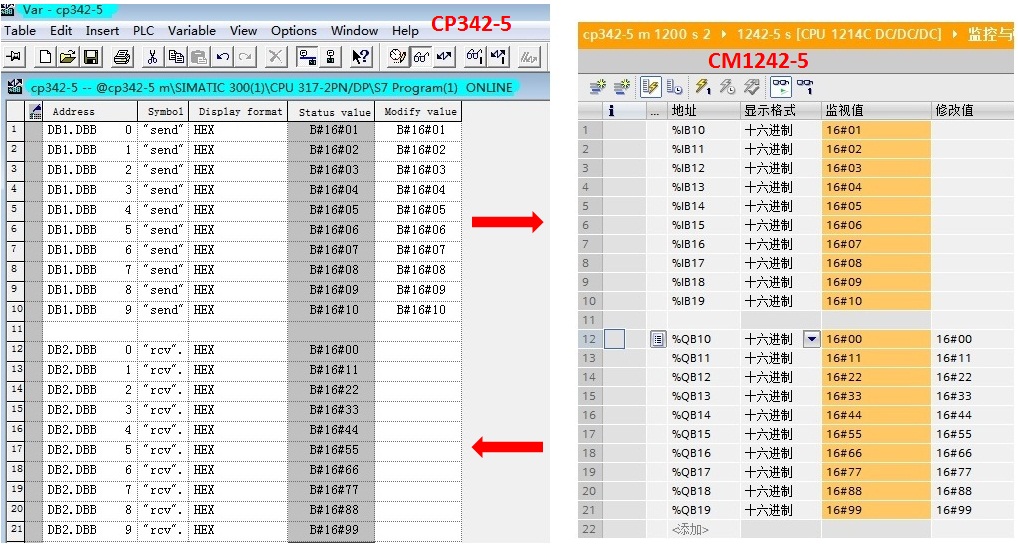Click the delete X toolbar icon
The image size is (1018, 545).
coord(275,57)
